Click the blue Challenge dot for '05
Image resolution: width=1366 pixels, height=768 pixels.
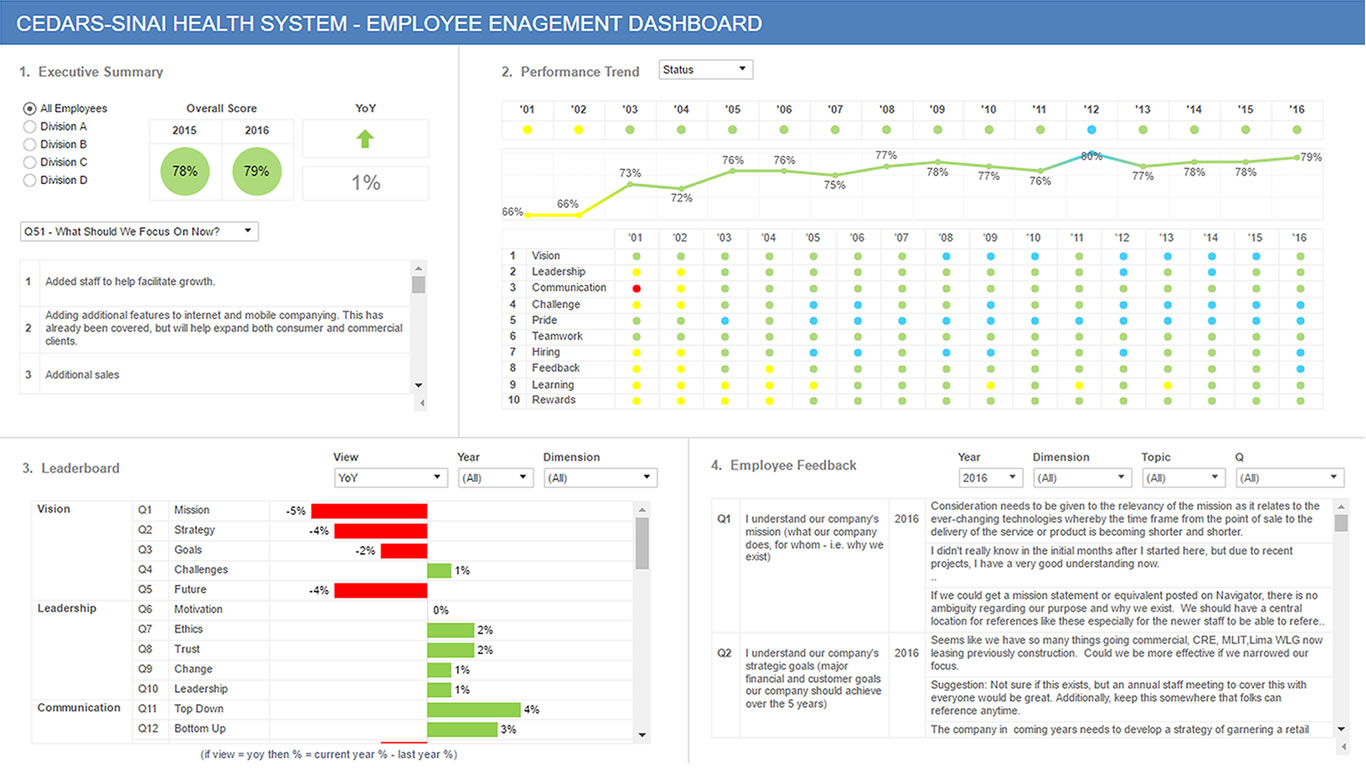tap(813, 304)
